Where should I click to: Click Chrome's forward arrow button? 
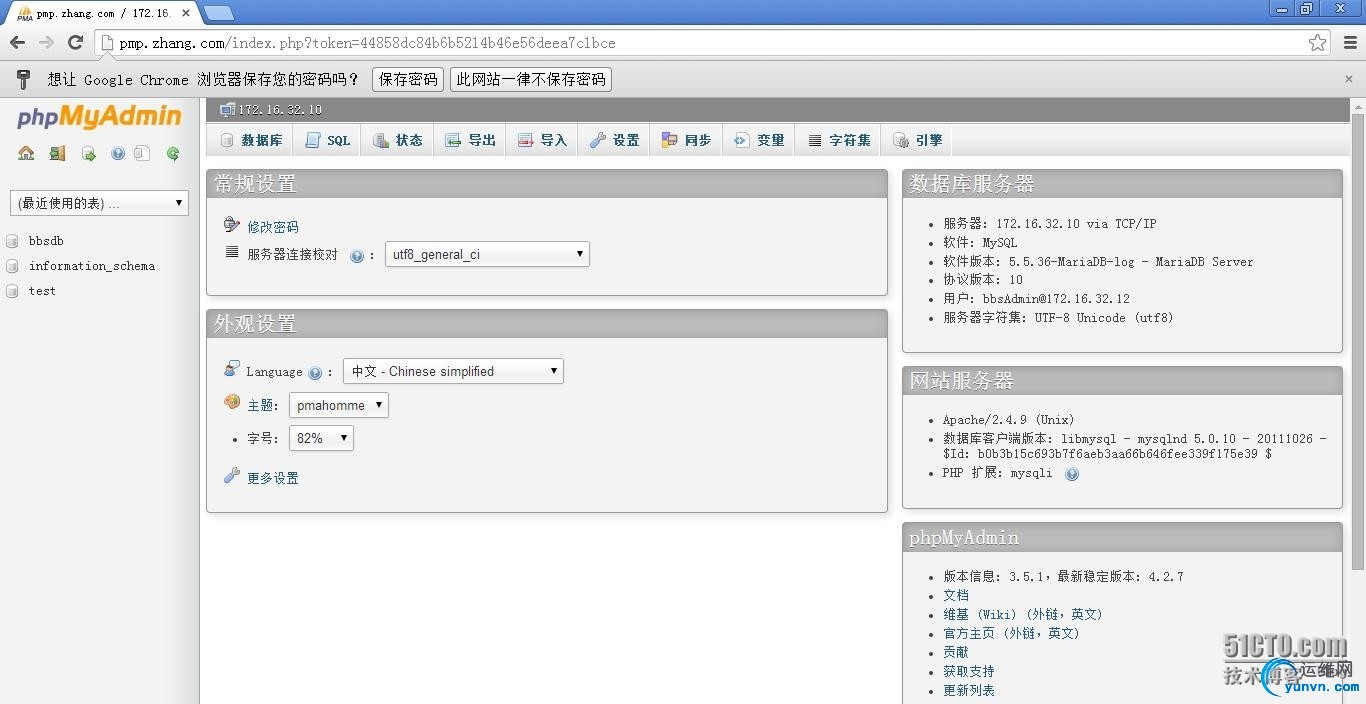pos(46,42)
